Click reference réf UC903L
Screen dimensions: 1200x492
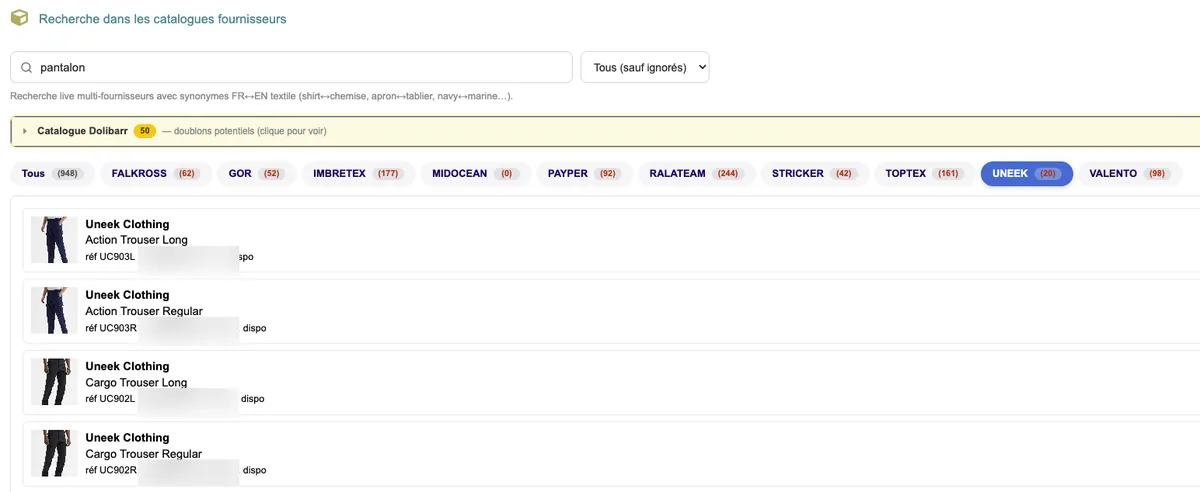coord(110,257)
